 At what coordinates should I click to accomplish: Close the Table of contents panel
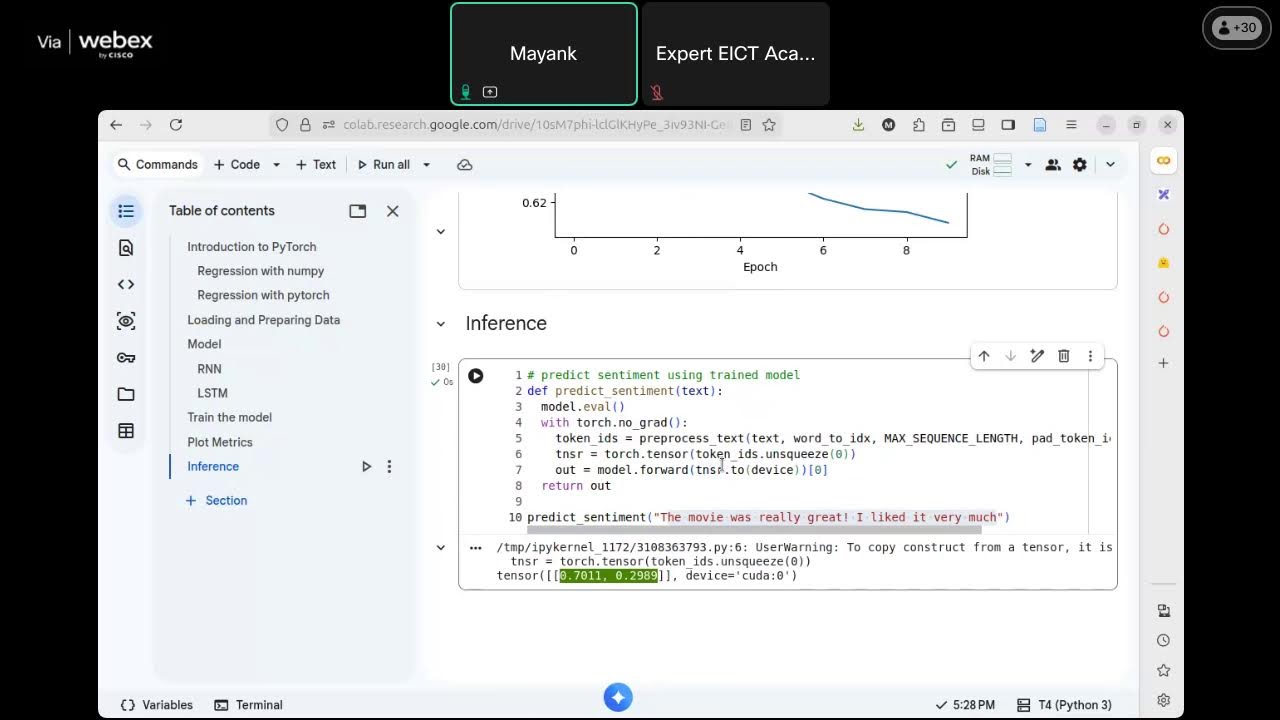393,211
